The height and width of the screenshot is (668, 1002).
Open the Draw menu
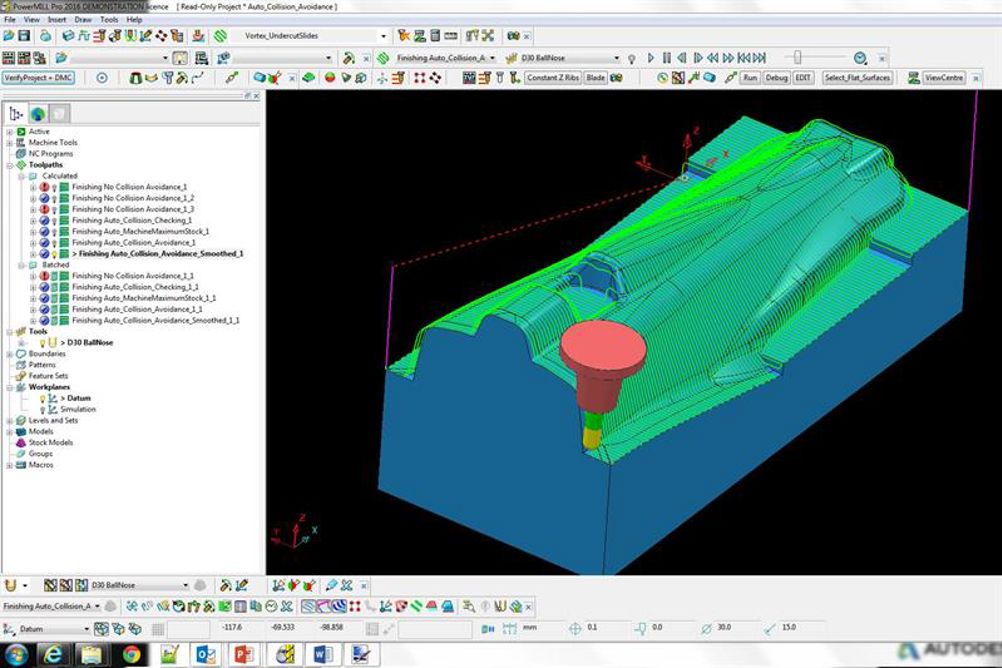pyautogui.click(x=83, y=20)
